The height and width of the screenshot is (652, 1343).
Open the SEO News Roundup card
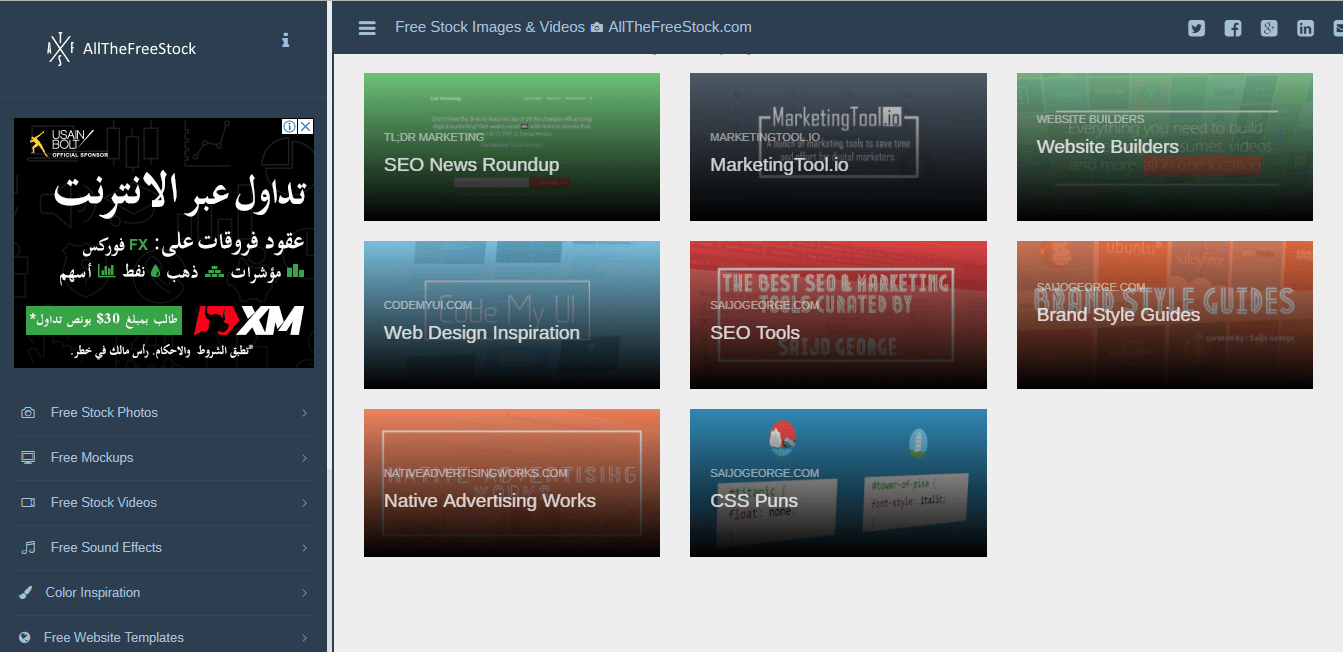(x=512, y=147)
